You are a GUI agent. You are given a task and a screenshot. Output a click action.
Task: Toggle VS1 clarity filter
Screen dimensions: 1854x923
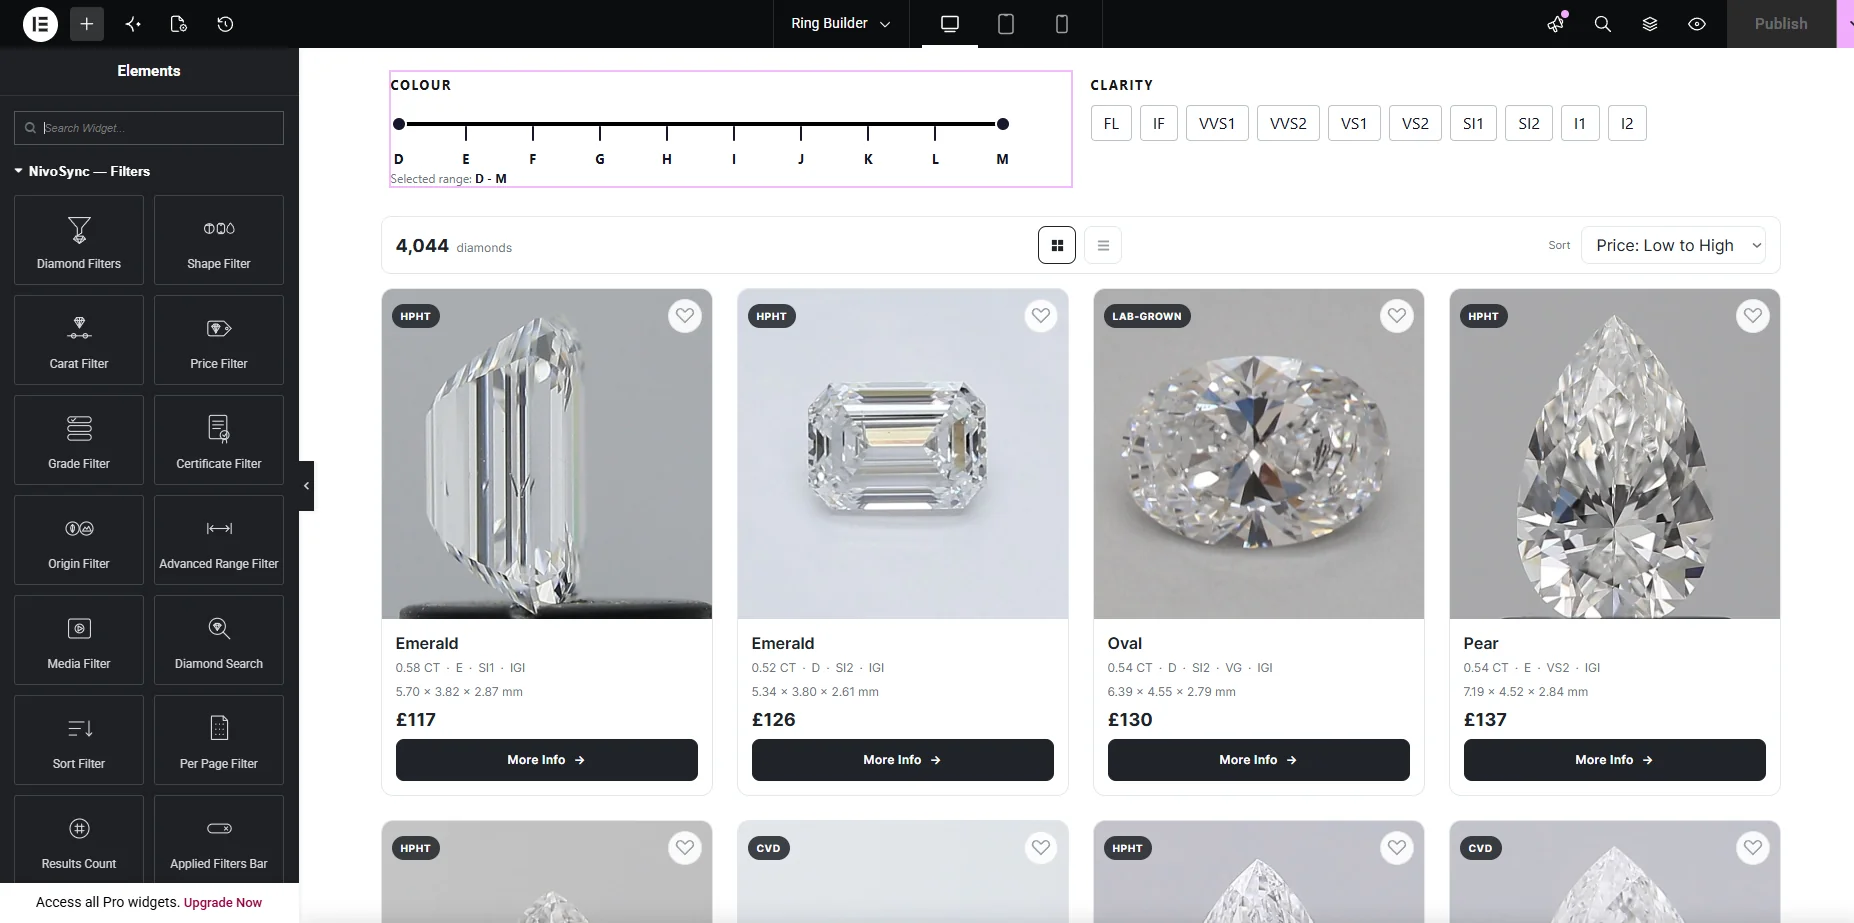pos(1354,124)
